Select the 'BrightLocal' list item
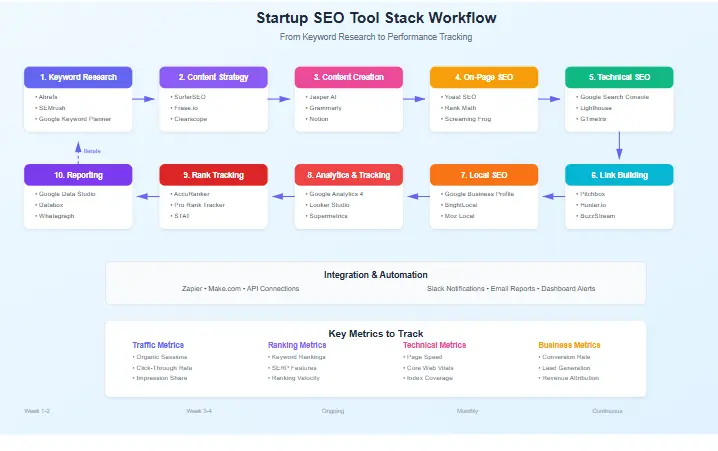Viewport: 718px width, 451px height. (x=459, y=205)
